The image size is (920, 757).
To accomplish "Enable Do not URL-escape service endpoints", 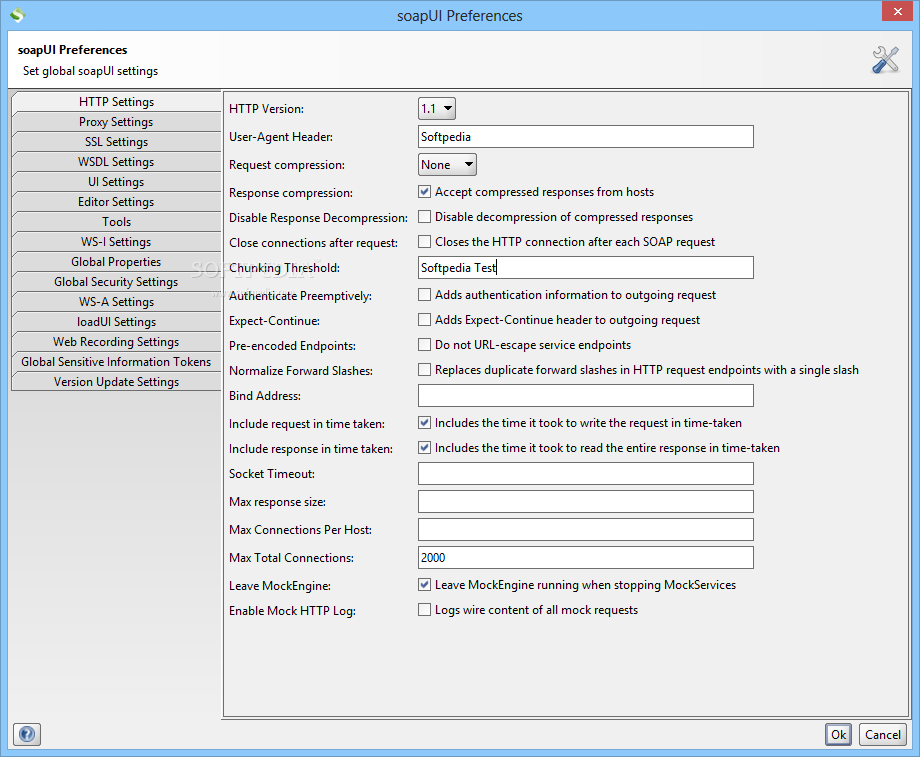I will (424, 344).
